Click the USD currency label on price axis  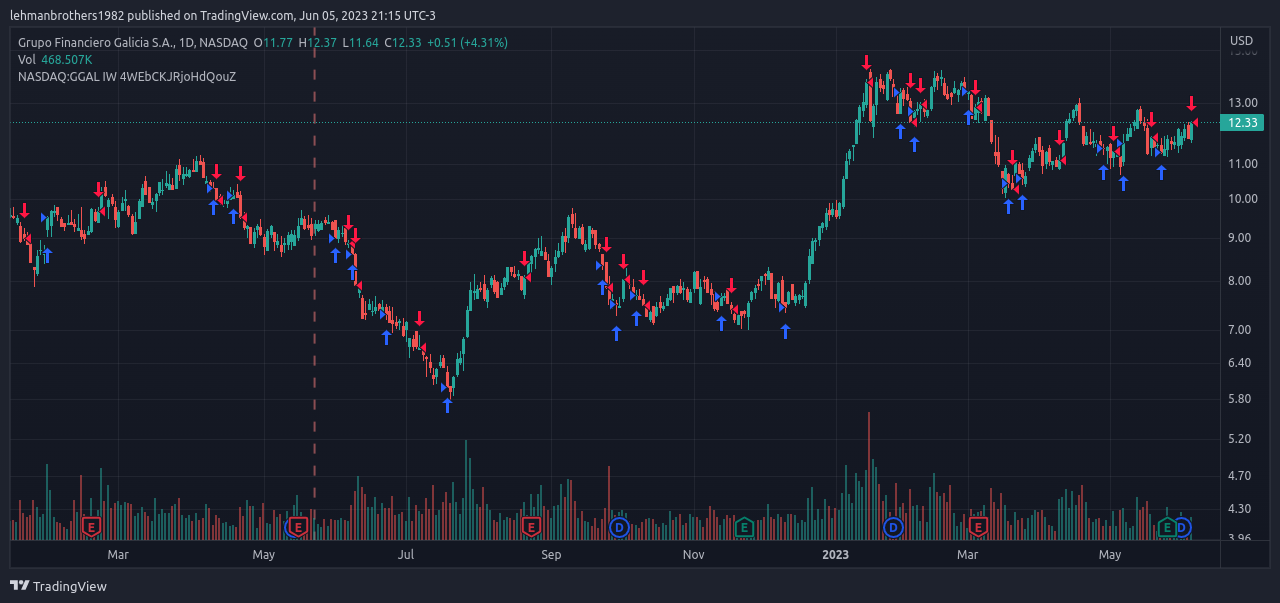click(x=1241, y=41)
